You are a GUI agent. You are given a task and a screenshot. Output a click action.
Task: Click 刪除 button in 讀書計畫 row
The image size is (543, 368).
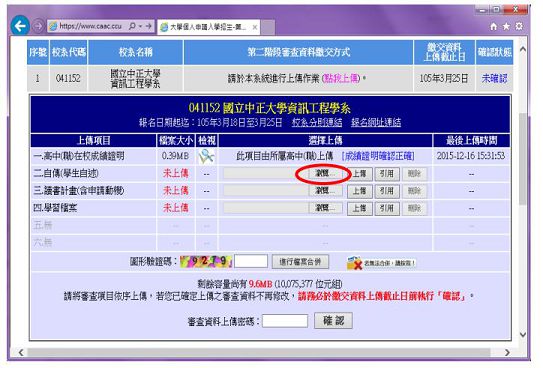point(415,191)
